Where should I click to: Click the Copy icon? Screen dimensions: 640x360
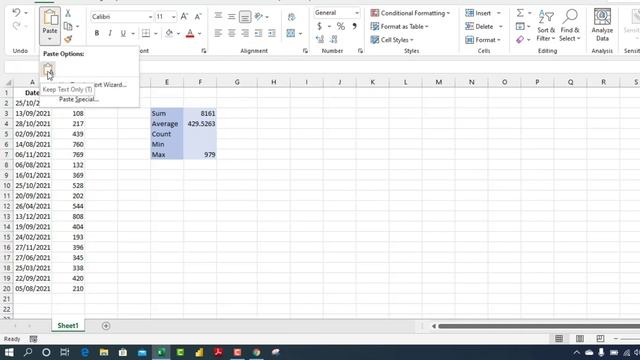[68, 26]
